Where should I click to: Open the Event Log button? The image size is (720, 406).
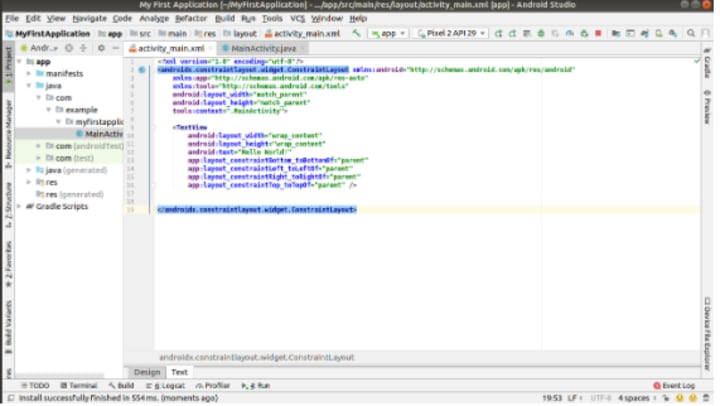(674, 386)
